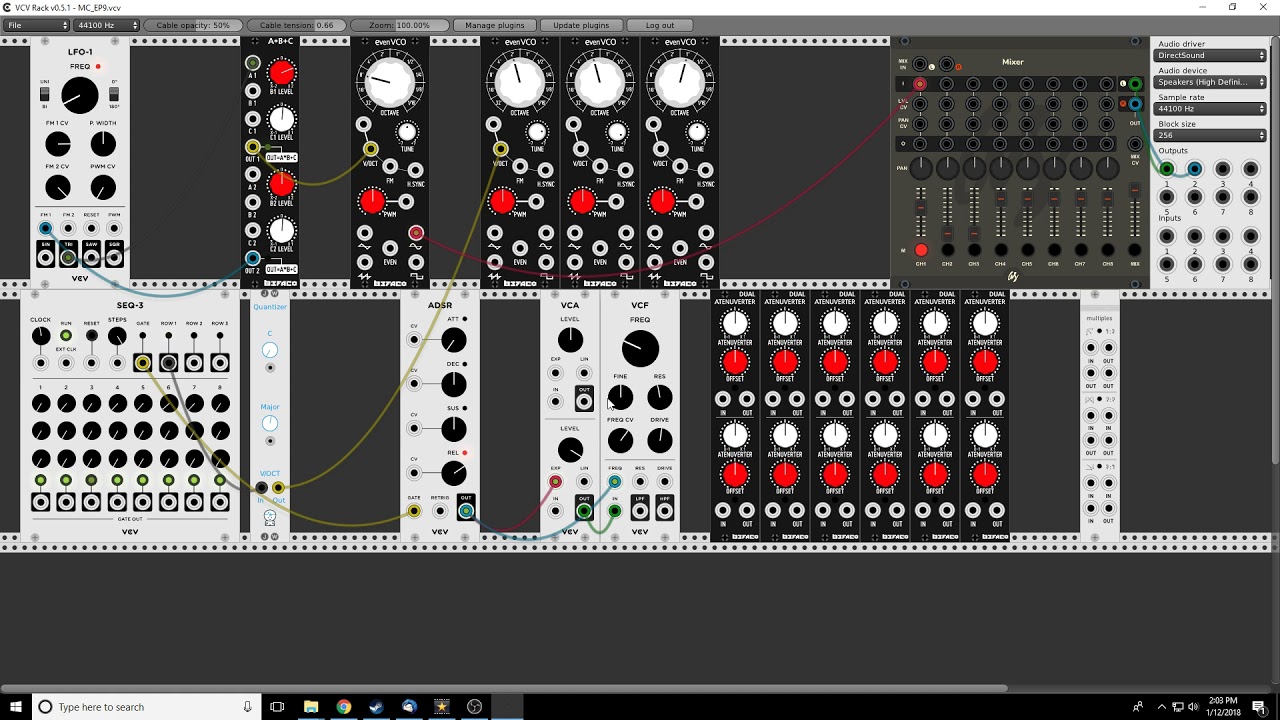The image size is (1280, 720).
Task: Click the LFO-1 SQR output jack
Action: click(114, 258)
